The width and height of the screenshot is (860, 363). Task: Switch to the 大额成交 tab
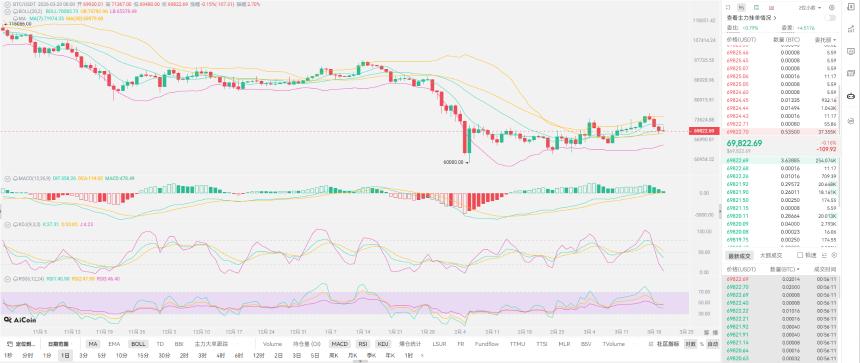tap(771, 256)
